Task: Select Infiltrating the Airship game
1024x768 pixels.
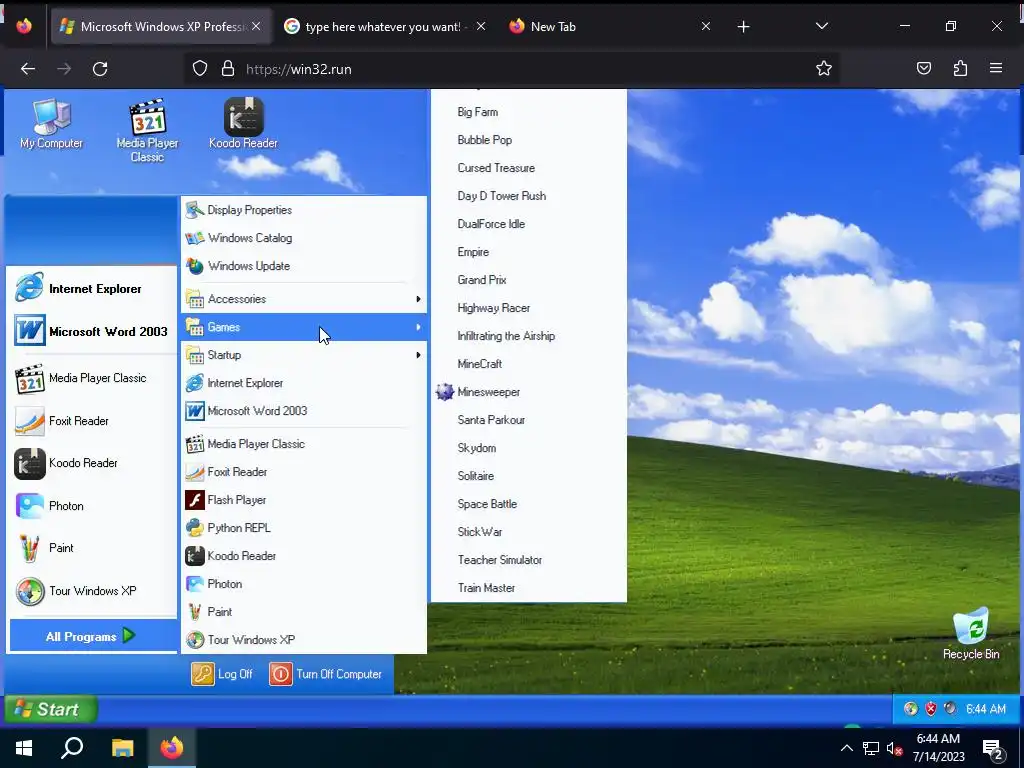Action: [x=528, y=336]
